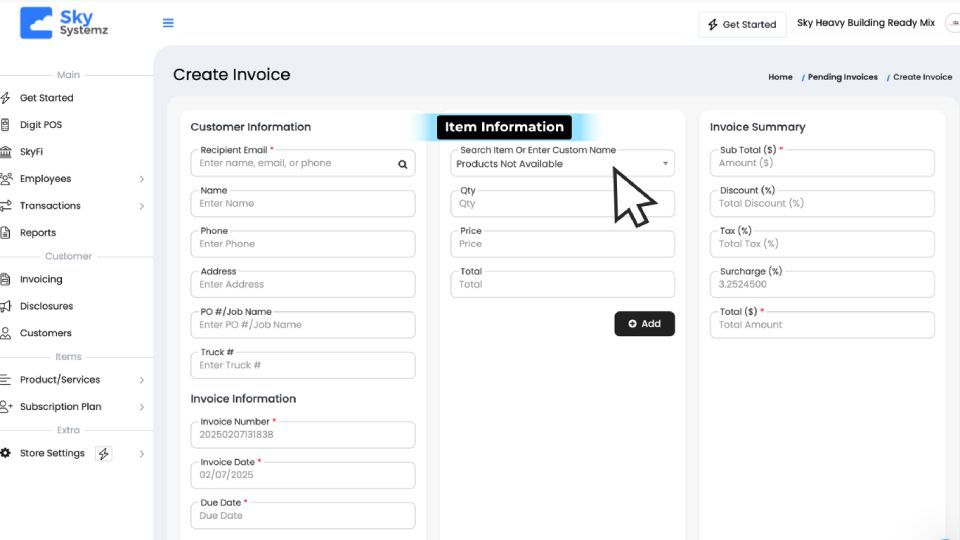
Task: Click the Disclosures megaphone icon
Action: click(6, 306)
